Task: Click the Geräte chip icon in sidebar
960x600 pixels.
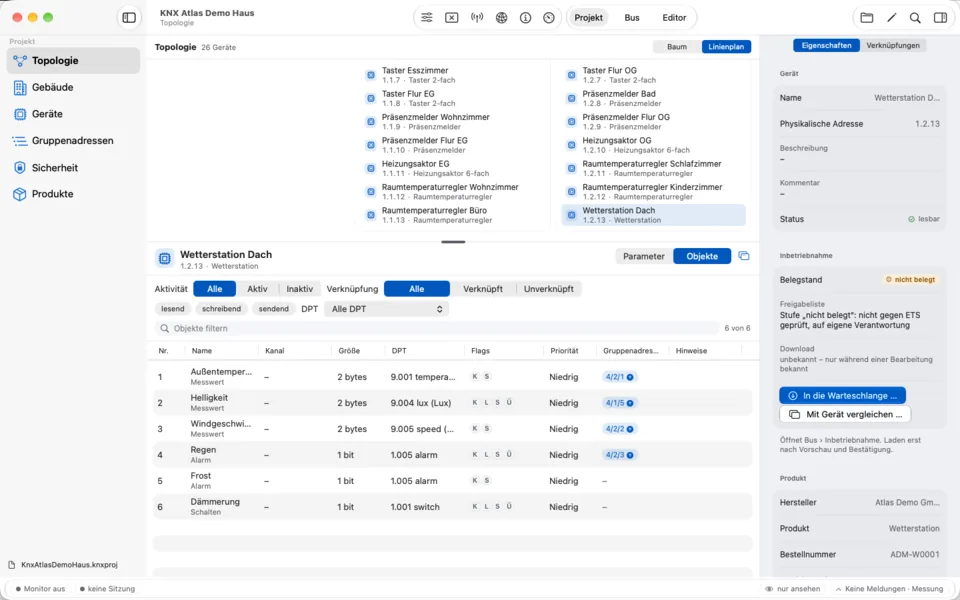Action: [20, 114]
